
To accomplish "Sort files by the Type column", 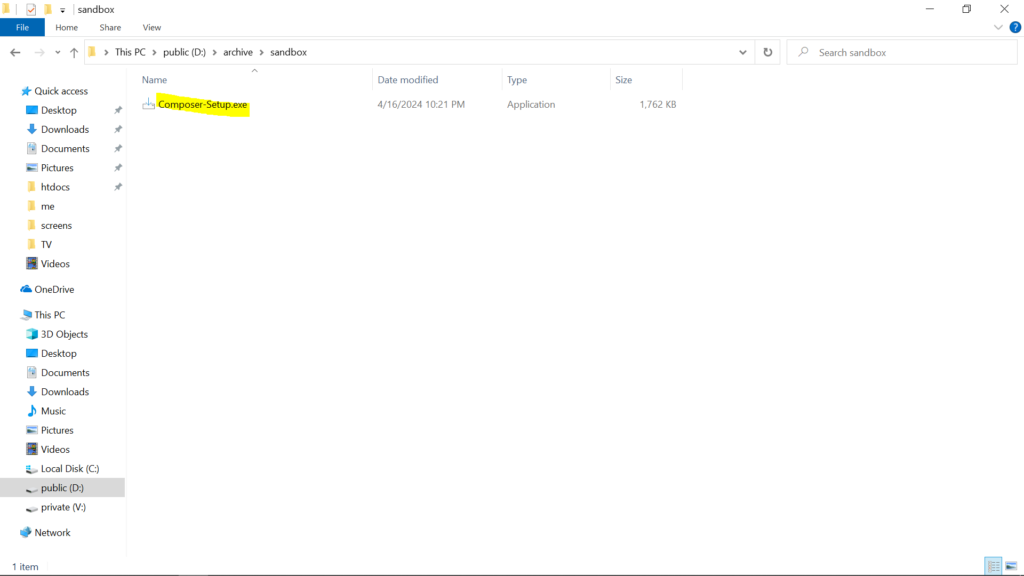I will point(517,80).
